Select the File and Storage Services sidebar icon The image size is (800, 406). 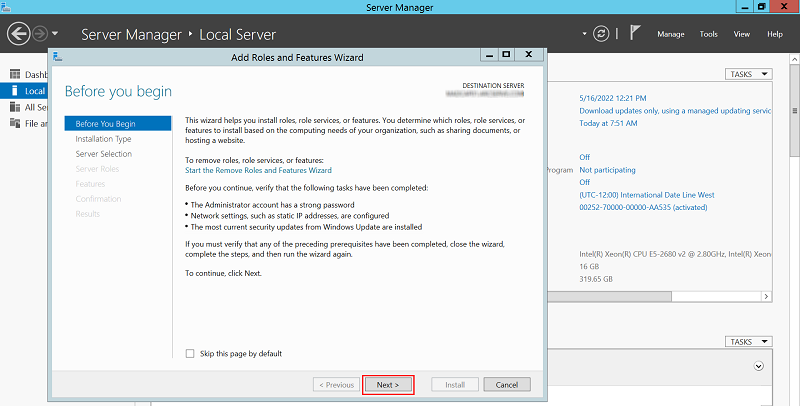[x=15, y=123]
